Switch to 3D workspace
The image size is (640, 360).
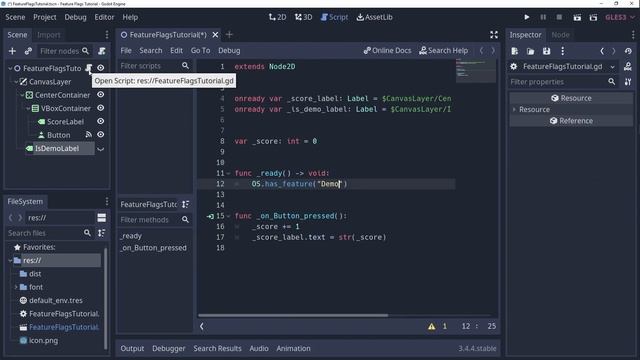coord(304,17)
